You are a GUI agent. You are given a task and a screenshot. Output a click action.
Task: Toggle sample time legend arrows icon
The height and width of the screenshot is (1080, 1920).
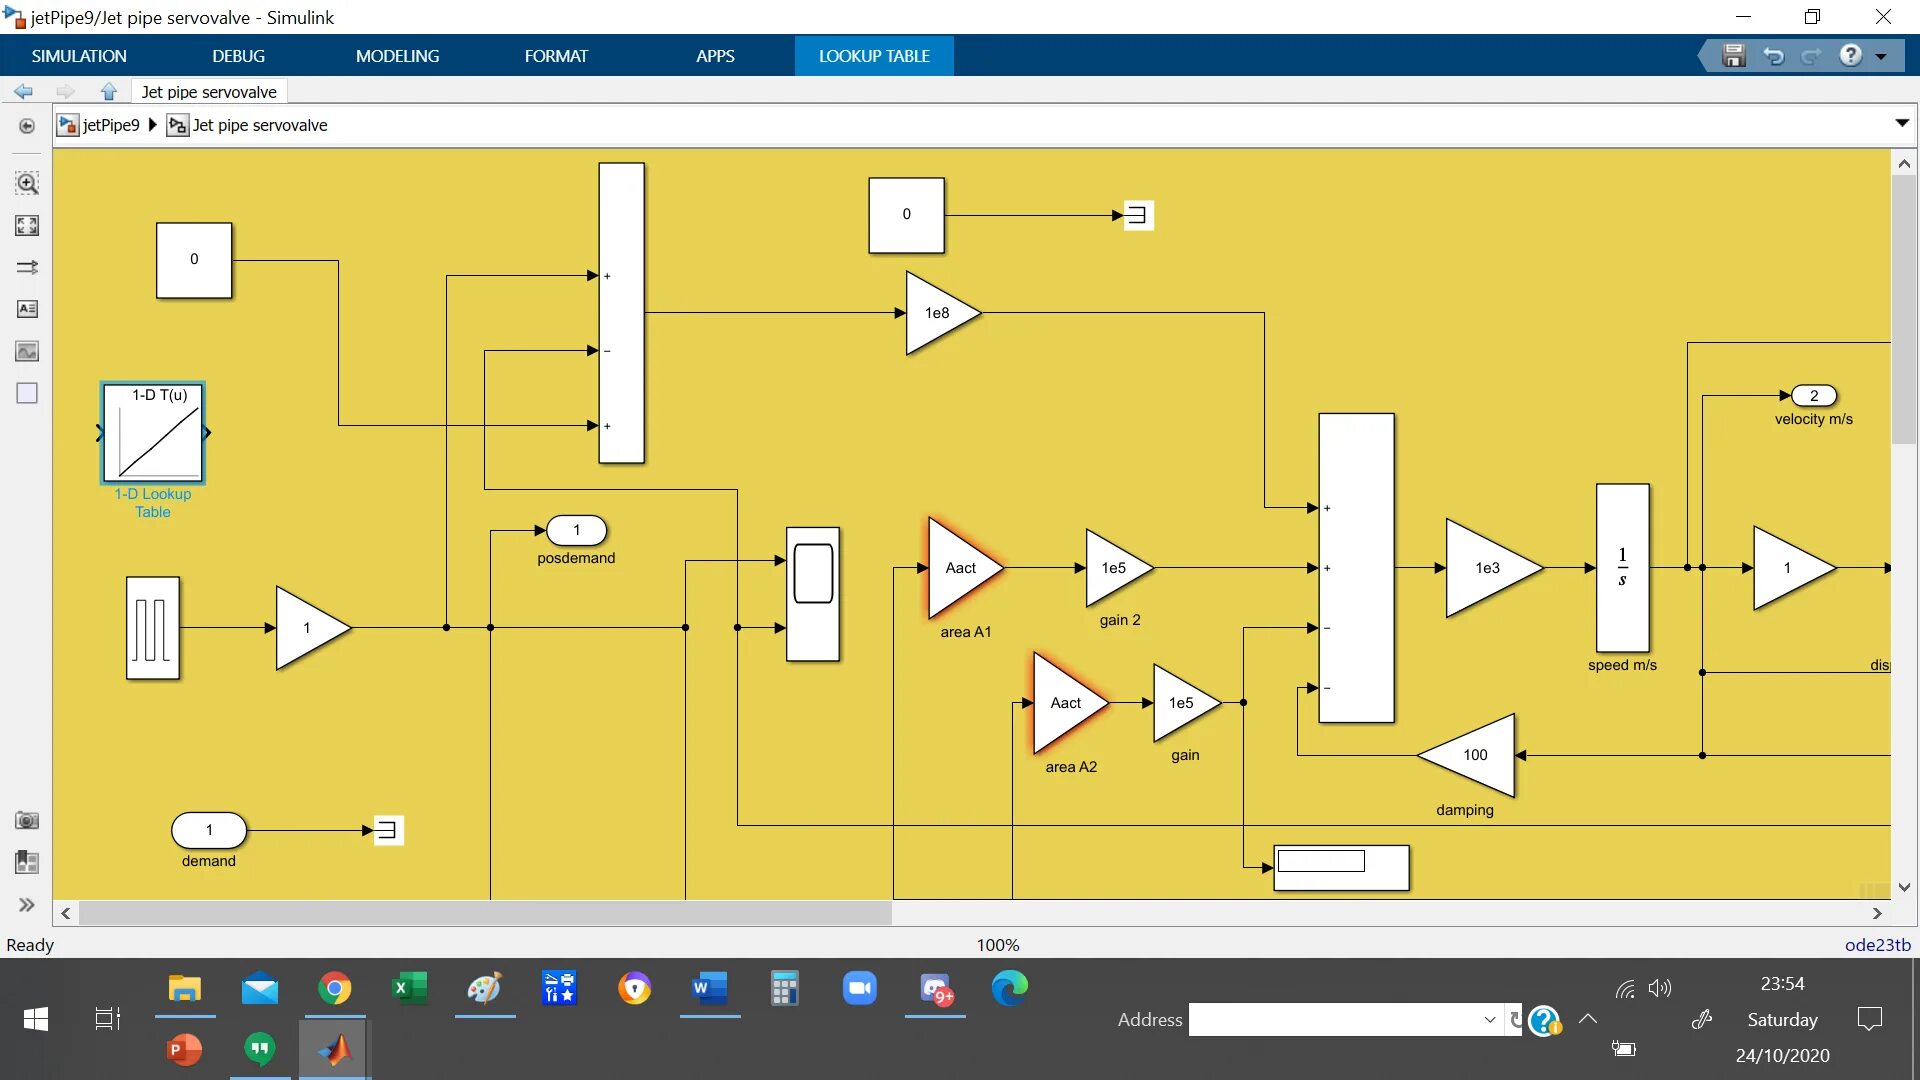(x=27, y=267)
